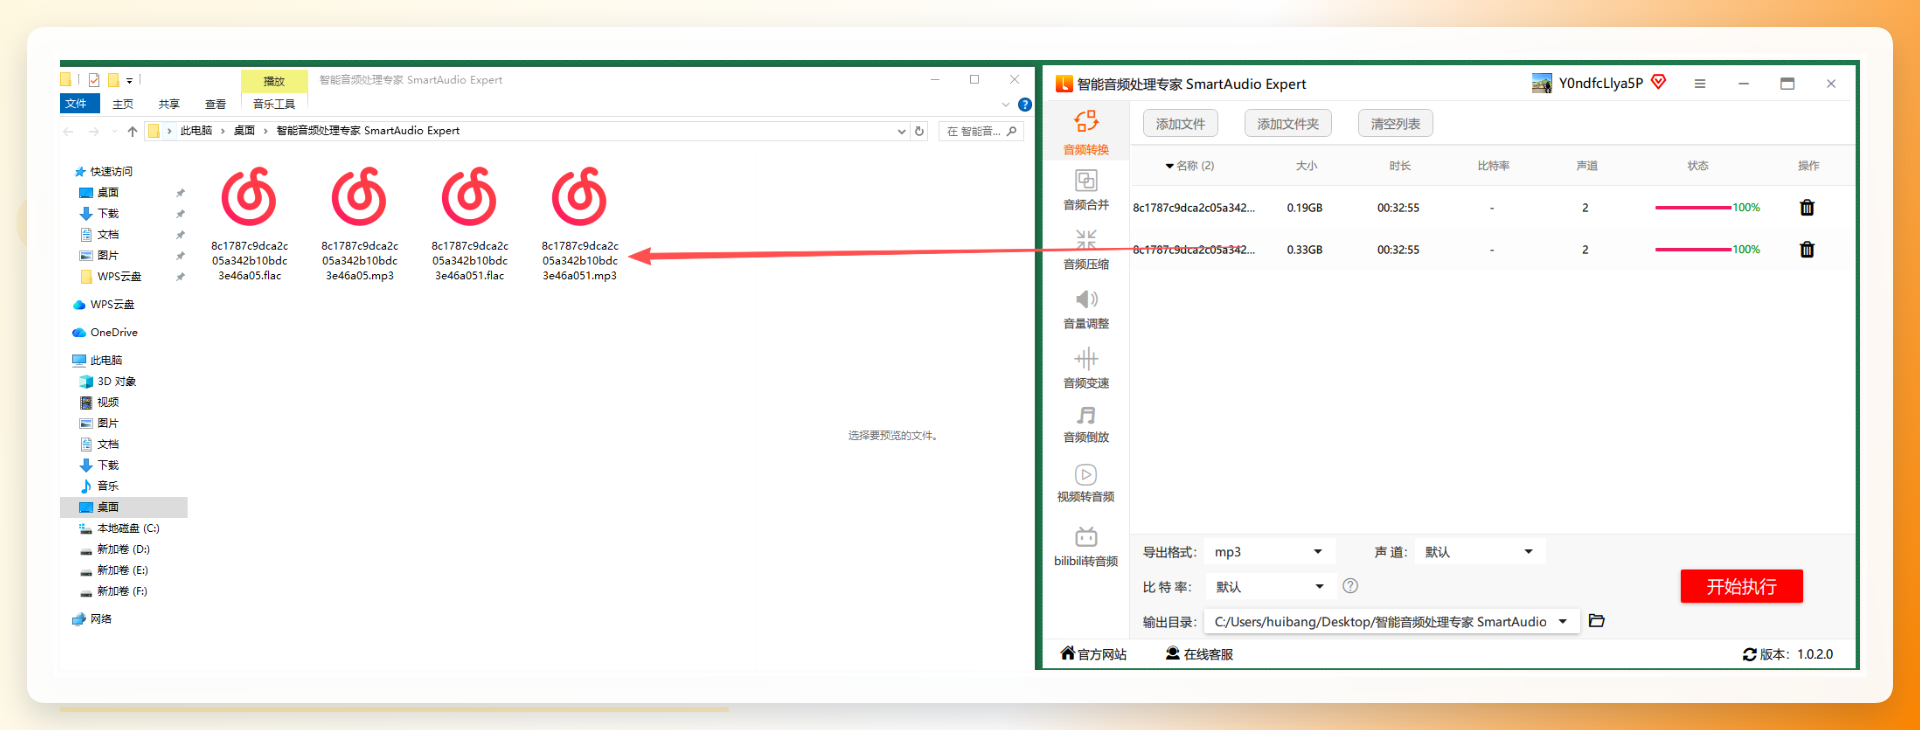Select file 3e46a05.mp3 in Explorer
1920x730 pixels.
tap(360, 224)
